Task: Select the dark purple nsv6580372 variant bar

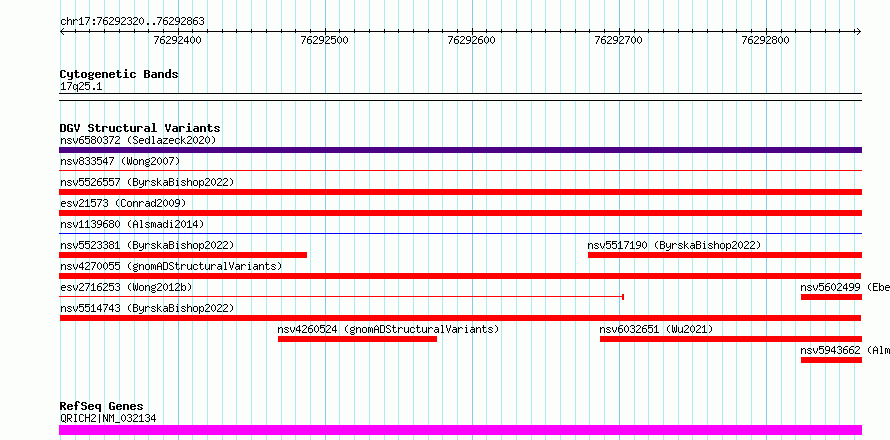Action: [x=460, y=150]
